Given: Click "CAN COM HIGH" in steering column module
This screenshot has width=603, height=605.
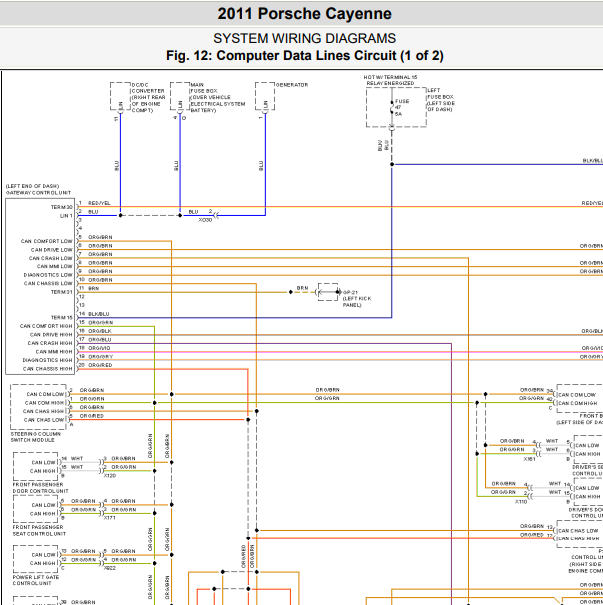Looking at the screenshot, I should 44,403.
